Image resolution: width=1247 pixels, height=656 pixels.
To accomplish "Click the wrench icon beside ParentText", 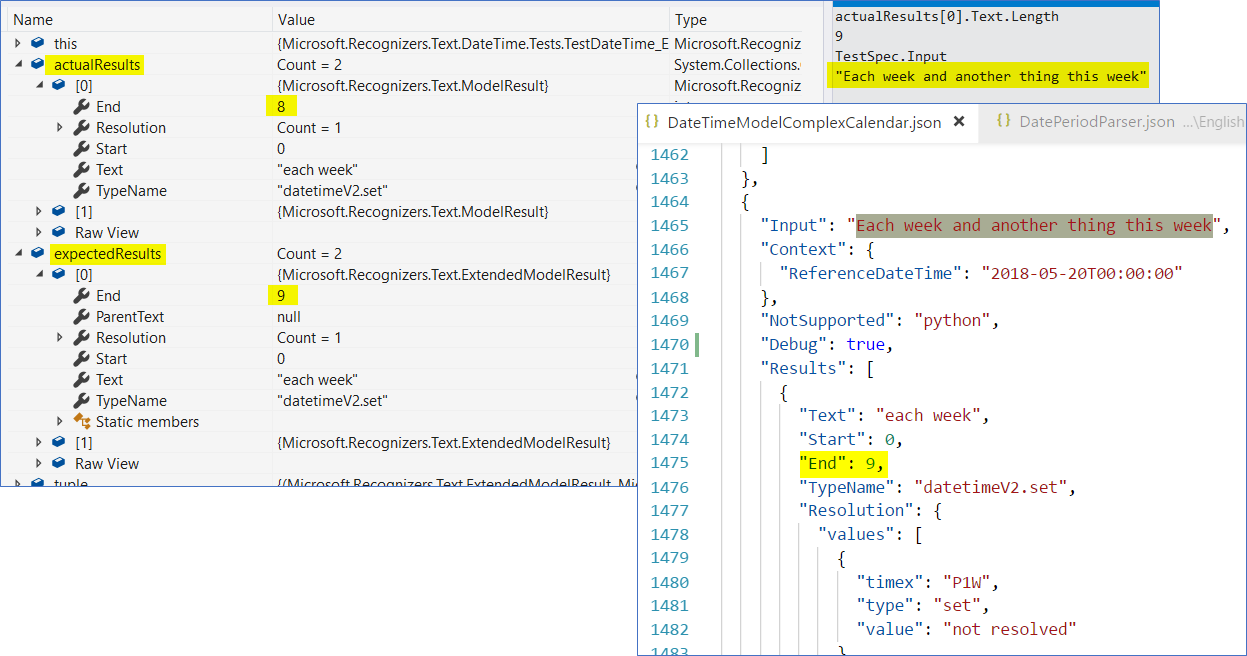I will pos(82,316).
